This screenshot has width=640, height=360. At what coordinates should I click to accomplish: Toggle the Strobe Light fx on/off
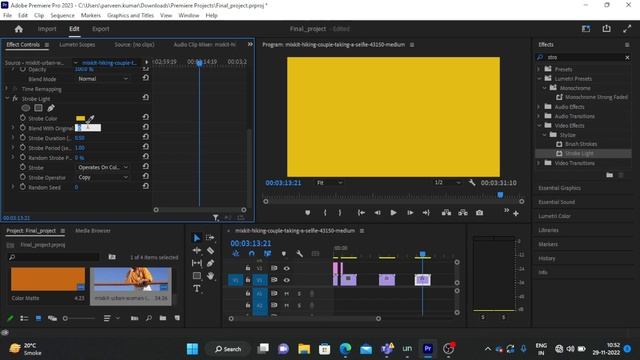[15, 99]
